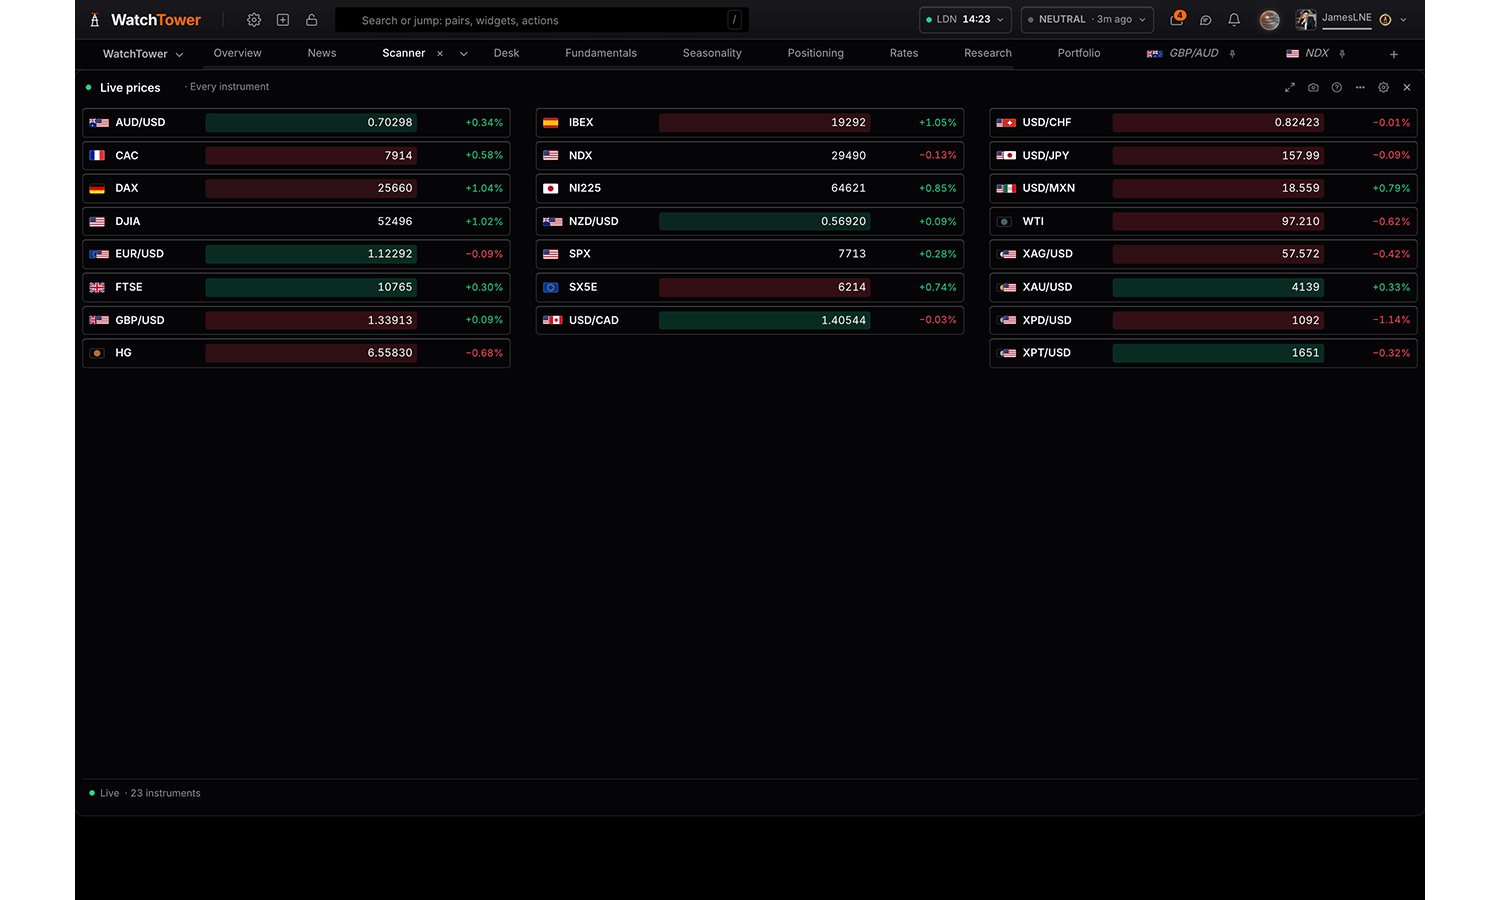The height and width of the screenshot is (900, 1500).
Task: Go to the Seasonality tab
Action: pos(712,54)
